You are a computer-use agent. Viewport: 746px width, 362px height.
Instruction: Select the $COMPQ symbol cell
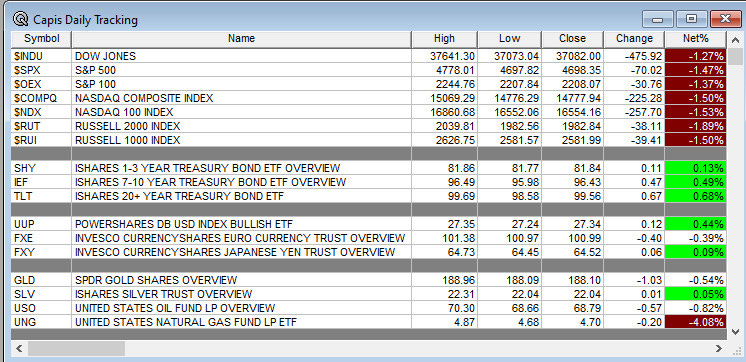click(x=41, y=98)
